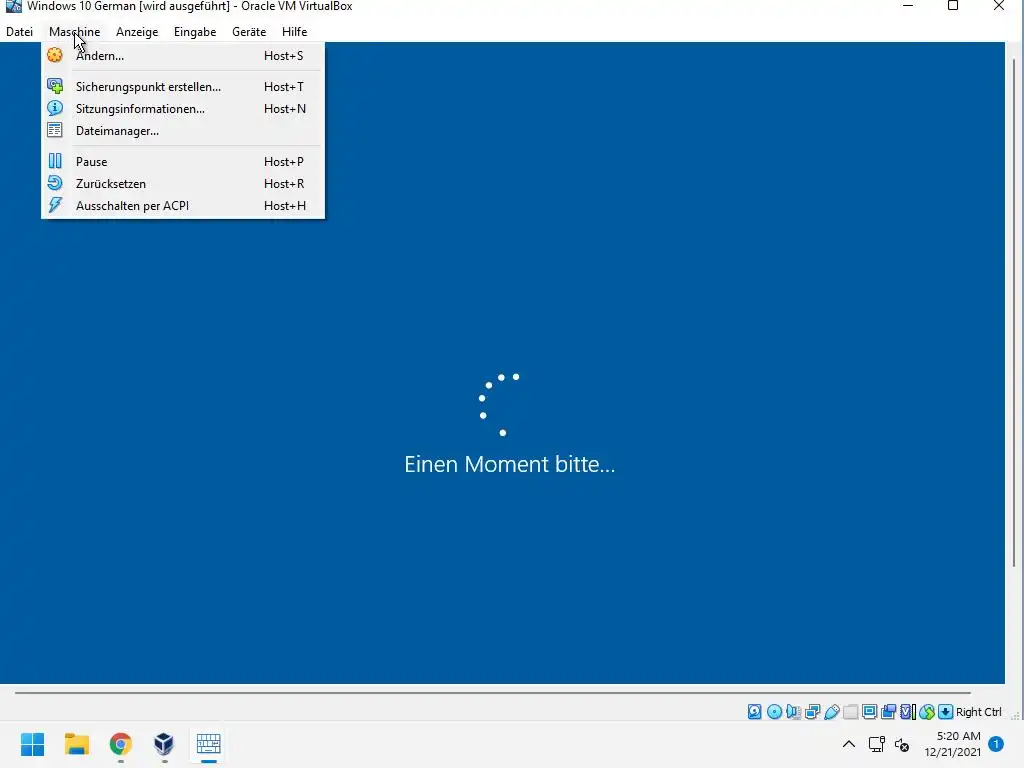Switch to Google Chrome in the taskbar
1024x768 pixels.
click(x=120, y=744)
